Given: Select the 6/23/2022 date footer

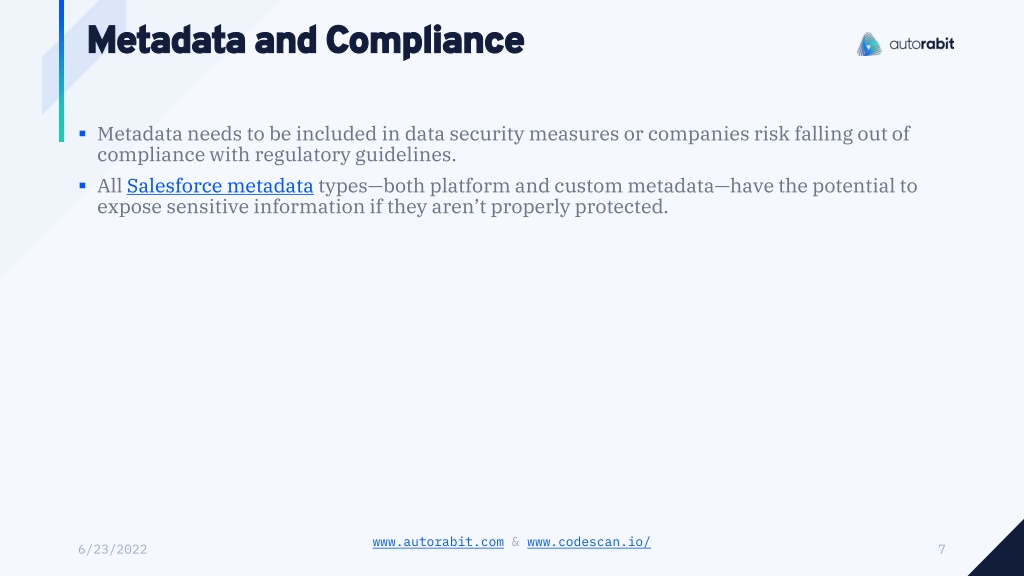Looking at the screenshot, I should pyautogui.click(x=112, y=549).
